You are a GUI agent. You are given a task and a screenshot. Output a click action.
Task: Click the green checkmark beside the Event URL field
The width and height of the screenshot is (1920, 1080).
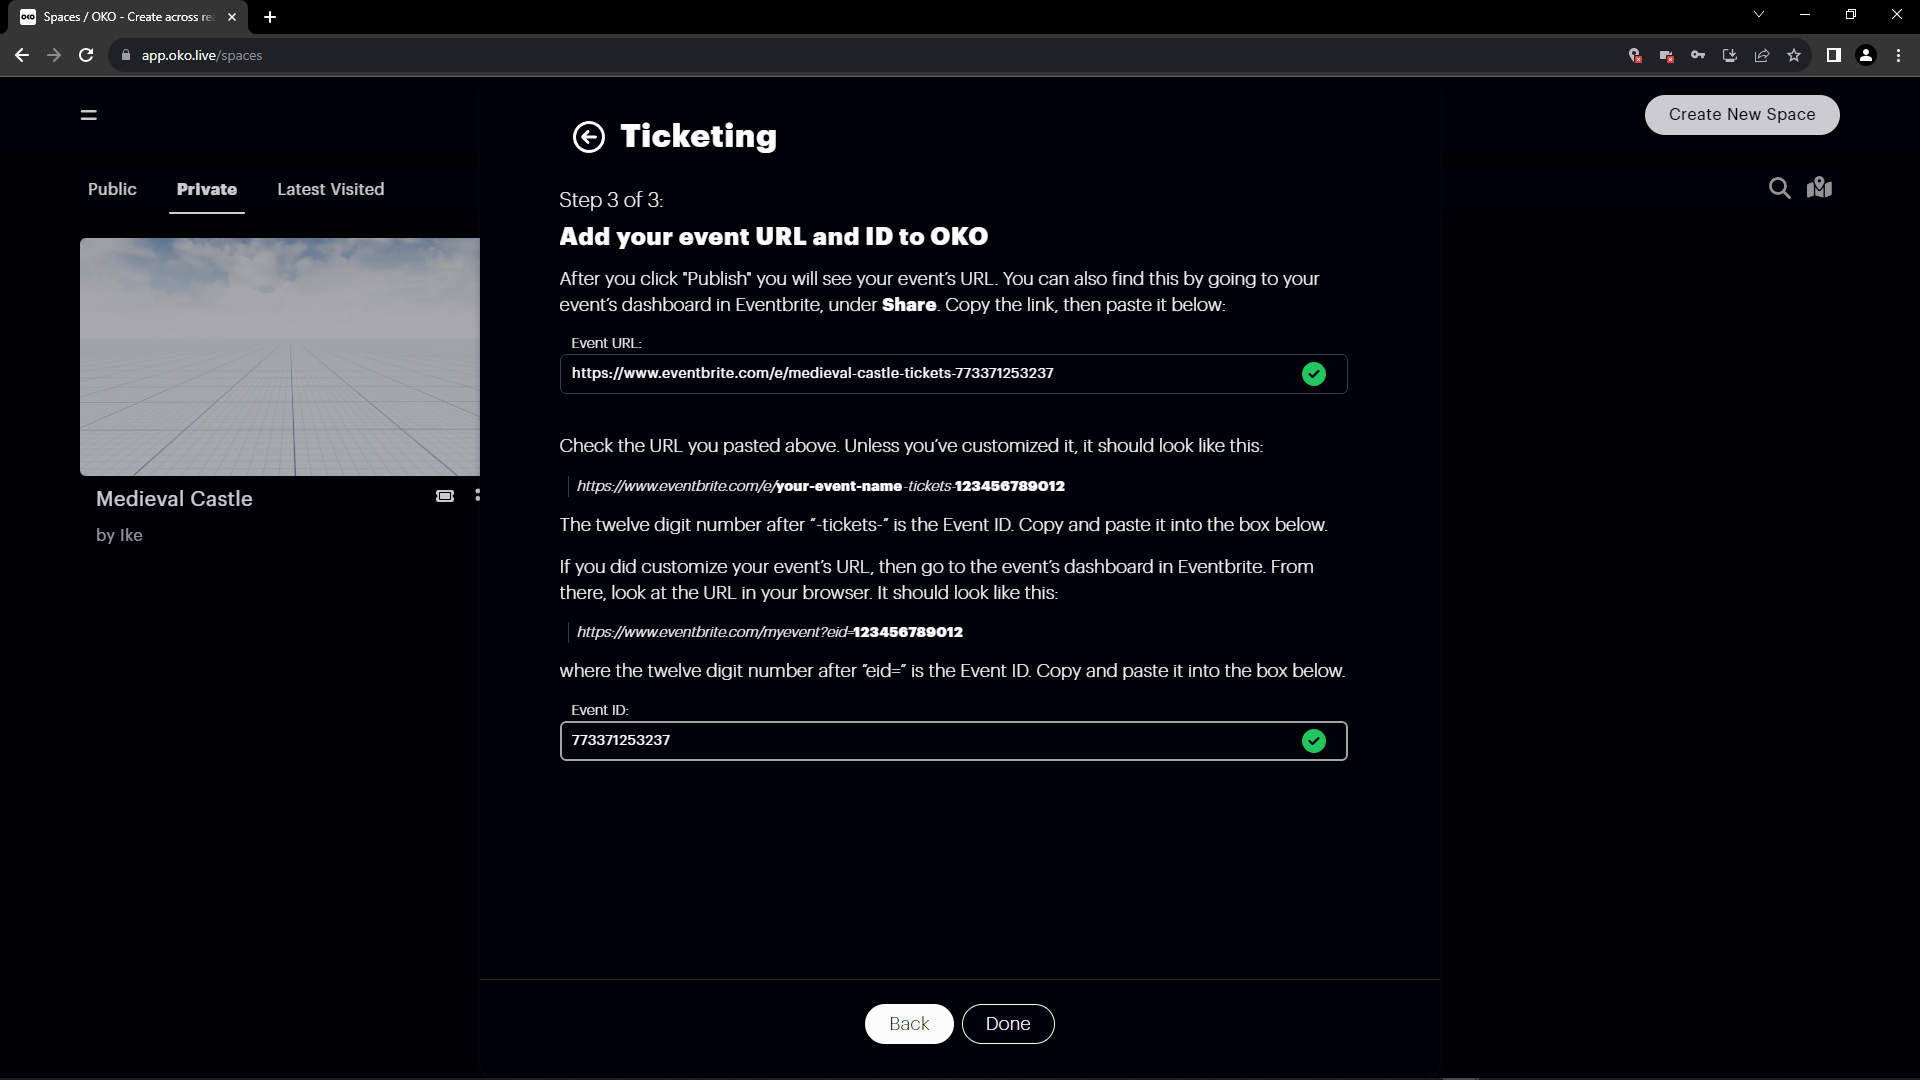(x=1314, y=373)
